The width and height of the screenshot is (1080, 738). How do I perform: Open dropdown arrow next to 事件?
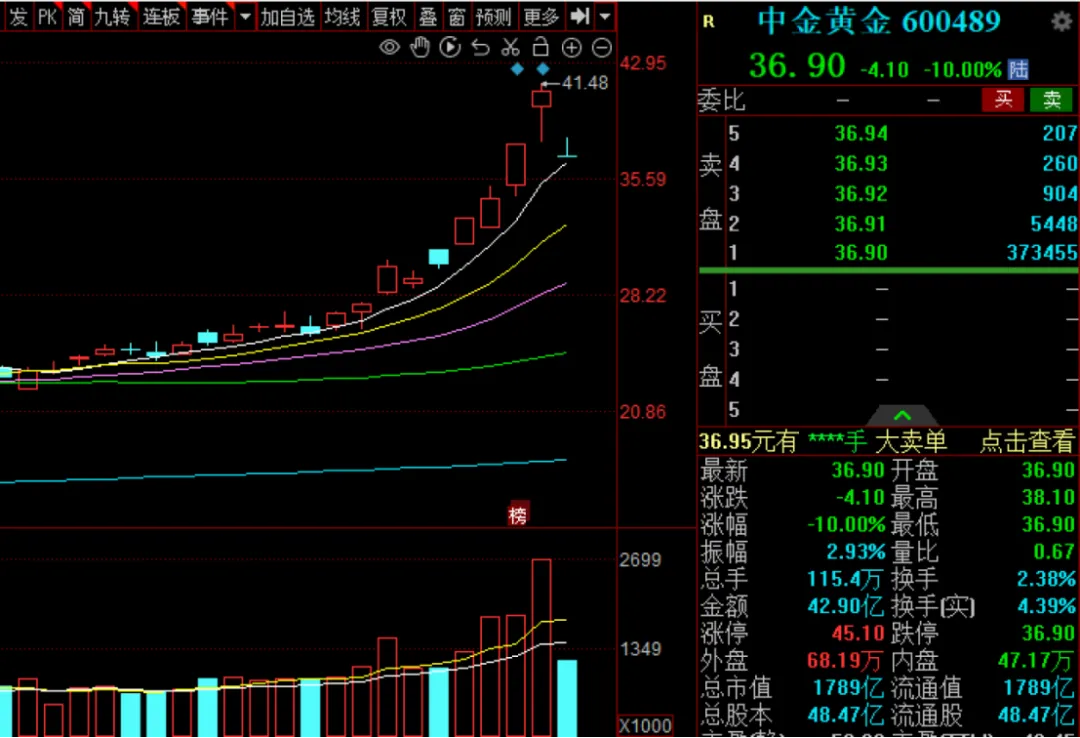point(245,16)
